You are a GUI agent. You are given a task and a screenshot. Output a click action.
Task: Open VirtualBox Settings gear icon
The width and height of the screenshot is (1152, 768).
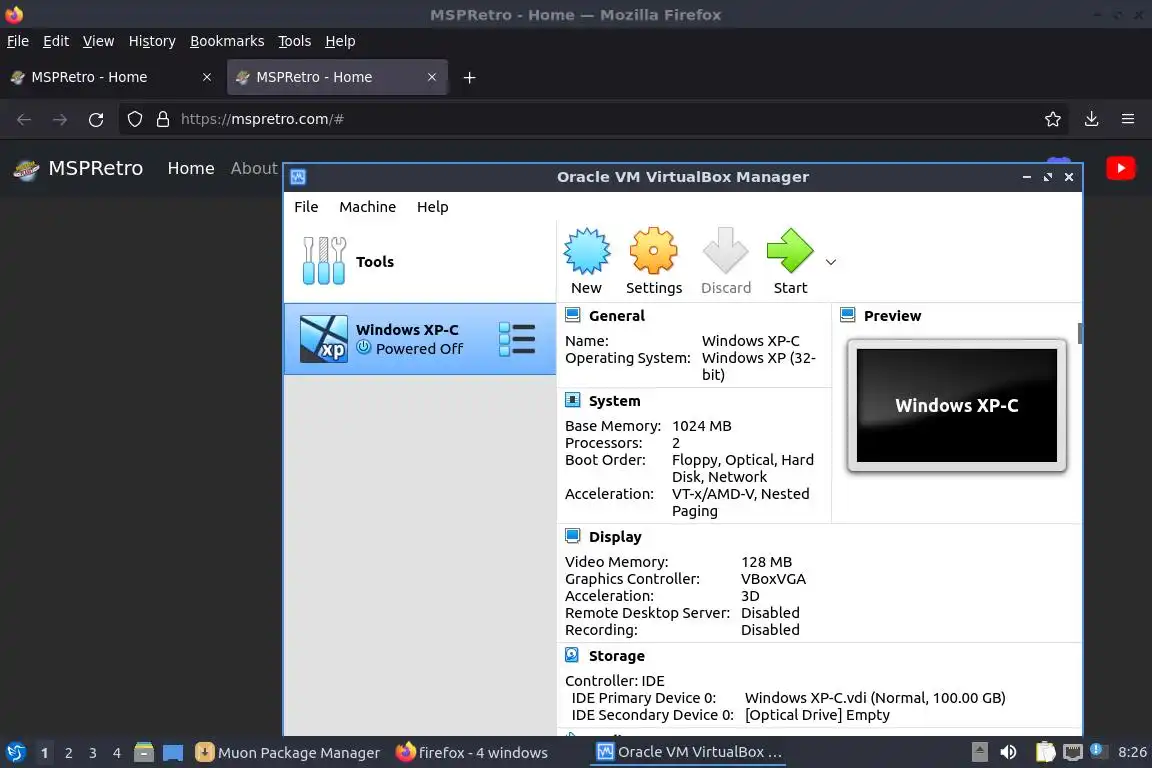(653, 251)
